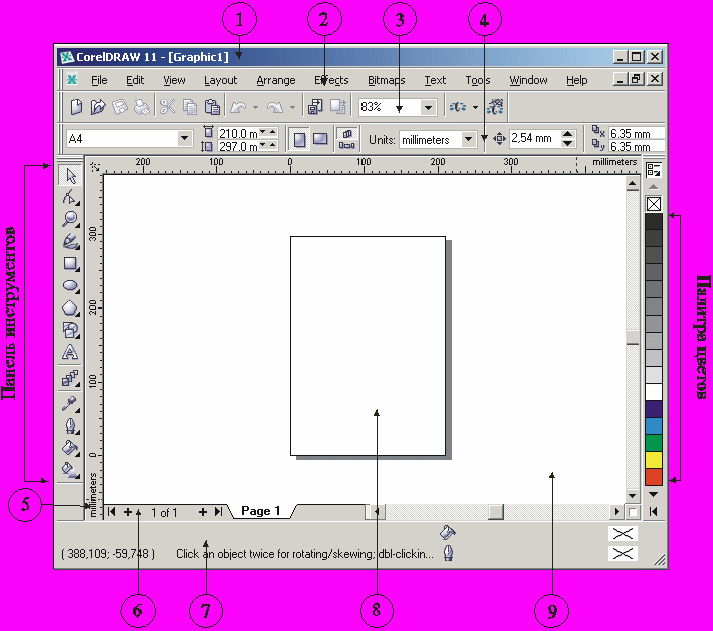Increase nudge offset 2,54 mm stepper
The image size is (713, 631).
point(567,134)
